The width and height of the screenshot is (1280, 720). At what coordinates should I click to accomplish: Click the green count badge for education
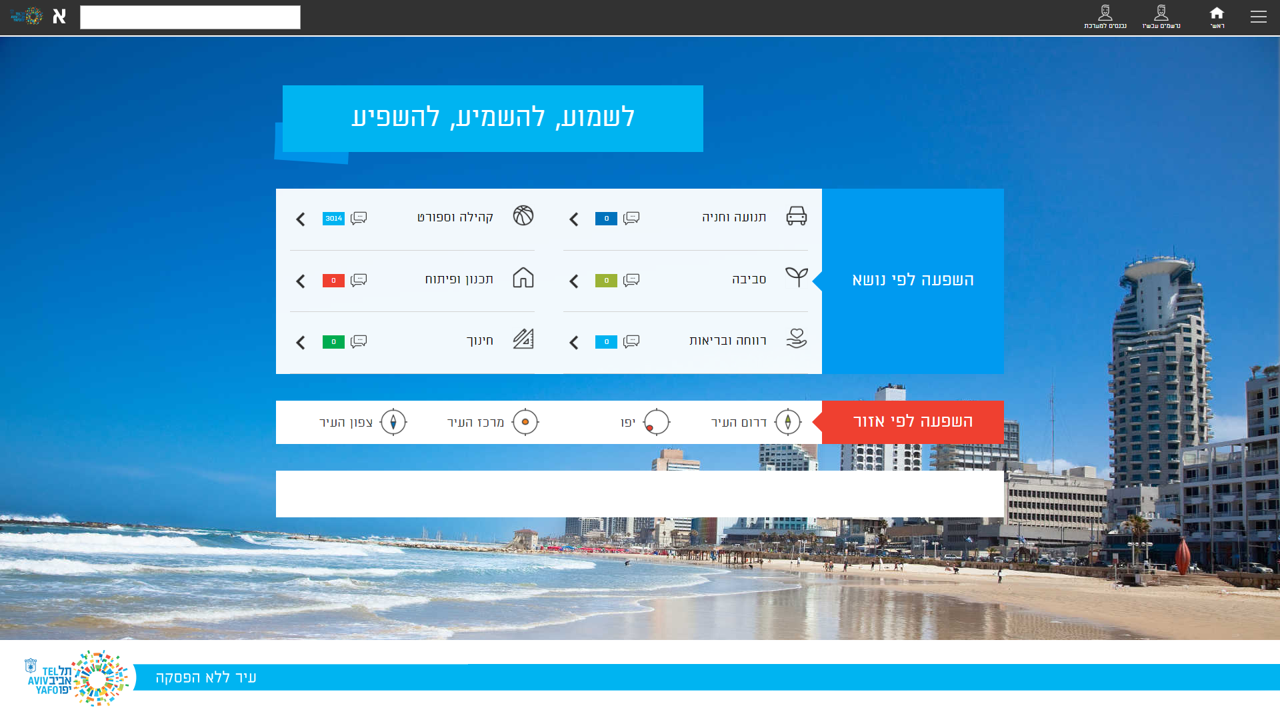click(x=333, y=342)
